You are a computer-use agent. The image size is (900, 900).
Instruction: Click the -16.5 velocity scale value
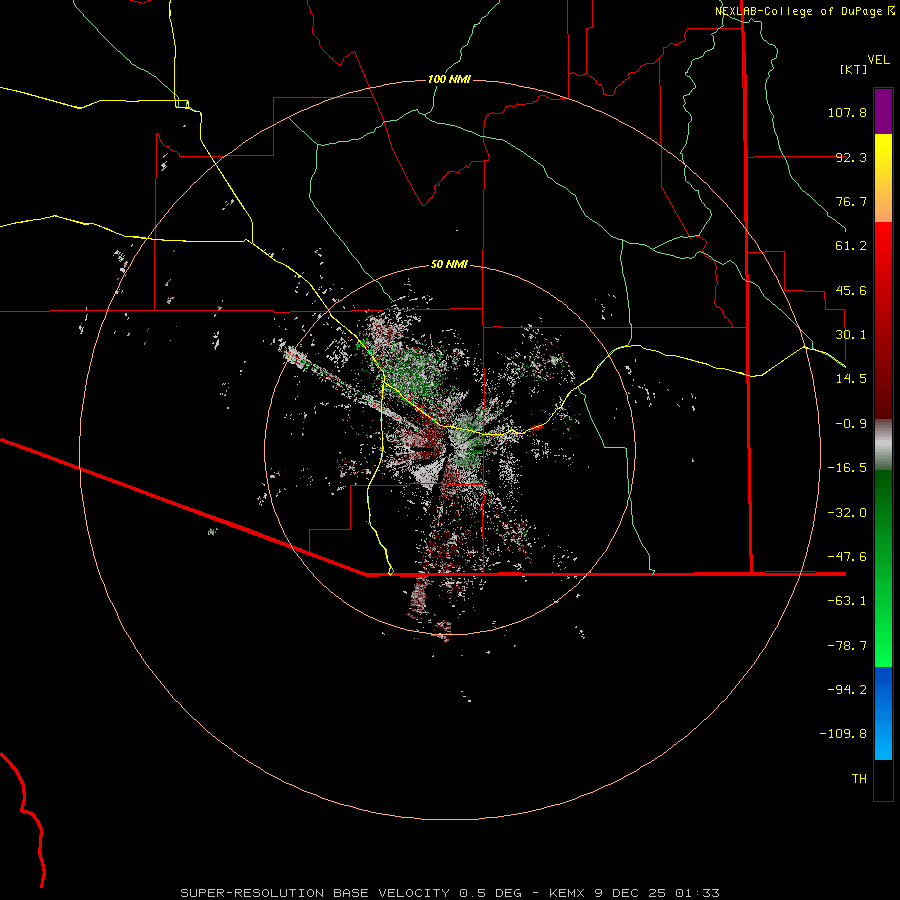(x=847, y=468)
